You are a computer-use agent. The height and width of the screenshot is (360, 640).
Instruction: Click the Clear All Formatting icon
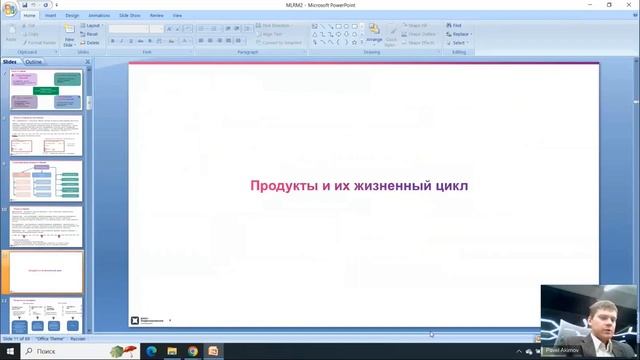(188, 29)
